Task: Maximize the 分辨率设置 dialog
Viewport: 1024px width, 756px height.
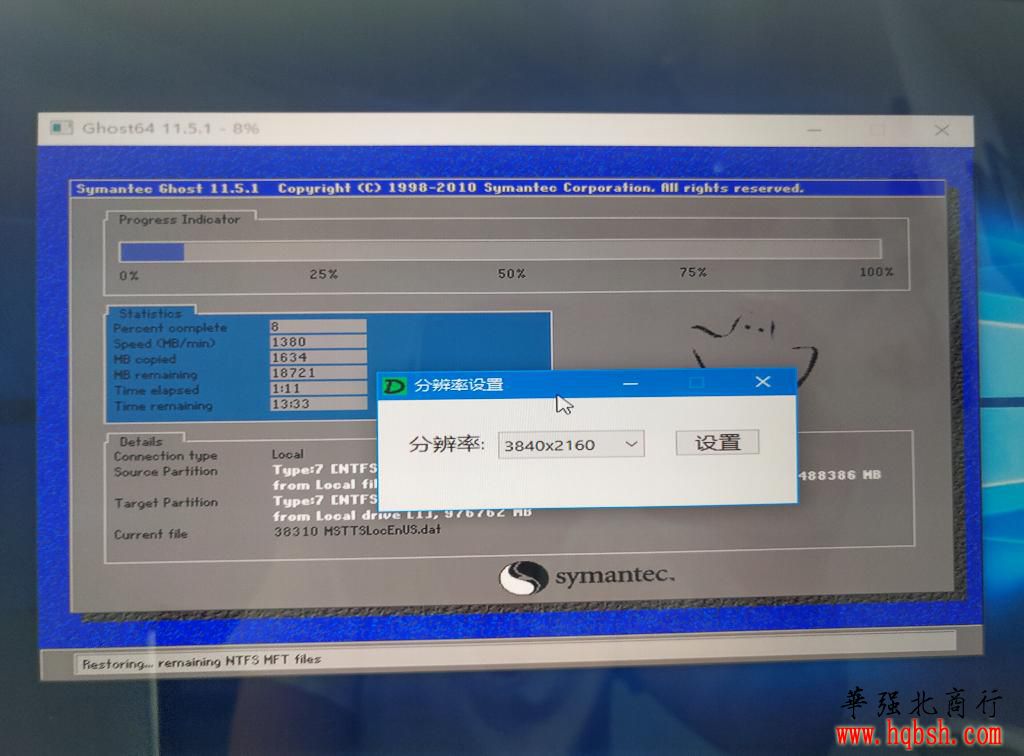Action: click(x=697, y=383)
